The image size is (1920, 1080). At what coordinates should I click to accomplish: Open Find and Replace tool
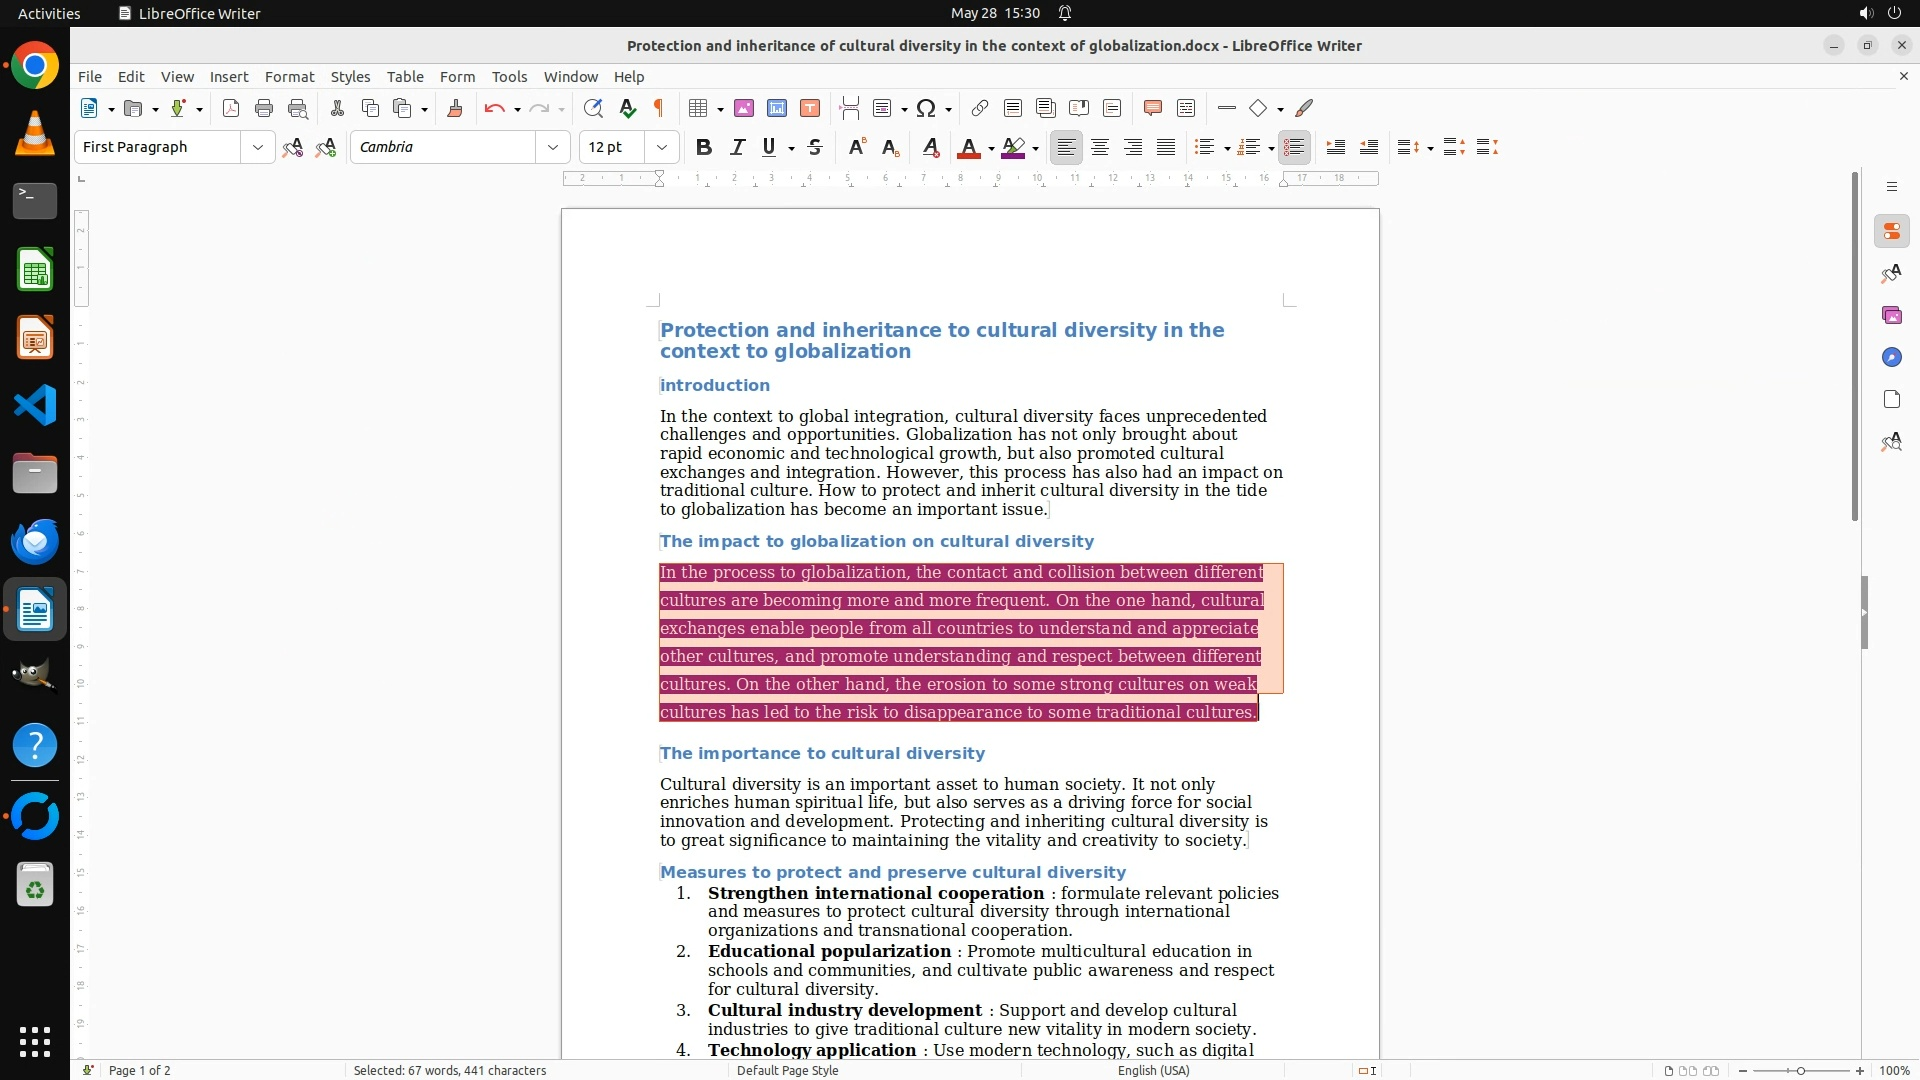(593, 108)
